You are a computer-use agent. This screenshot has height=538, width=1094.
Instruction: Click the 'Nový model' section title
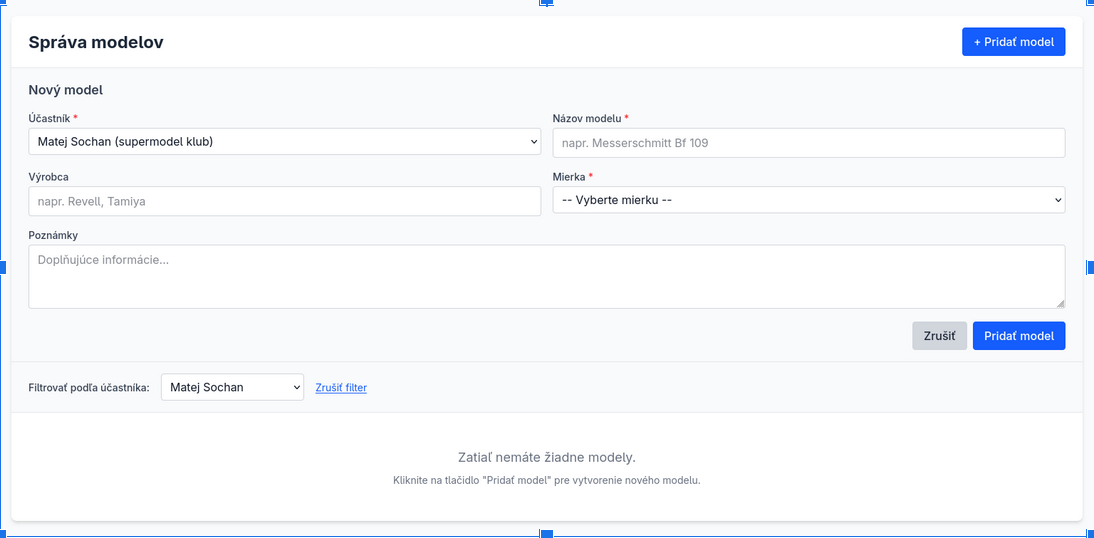[66, 89]
